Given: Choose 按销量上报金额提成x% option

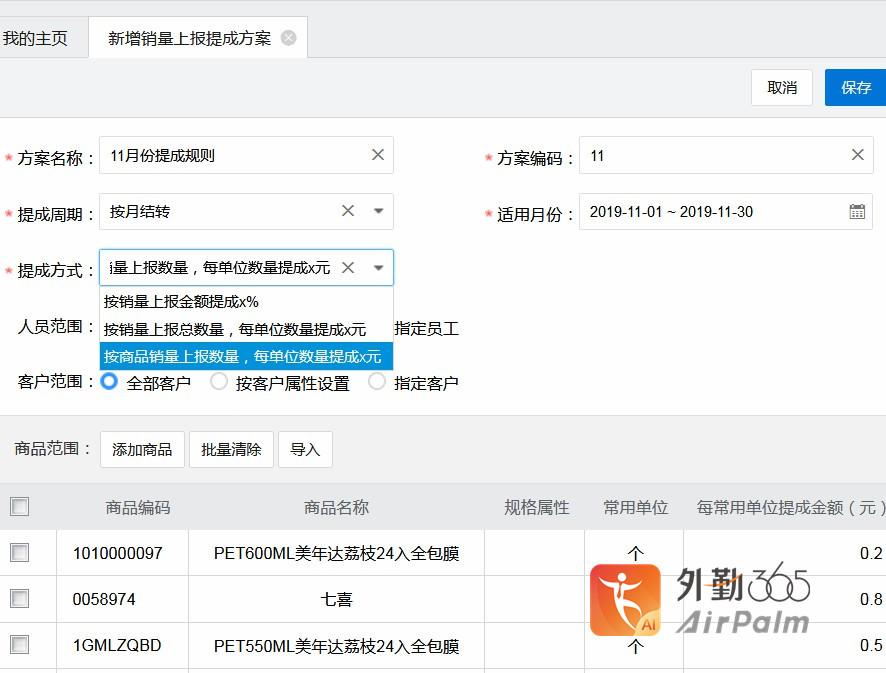Looking at the screenshot, I should (181, 301).
